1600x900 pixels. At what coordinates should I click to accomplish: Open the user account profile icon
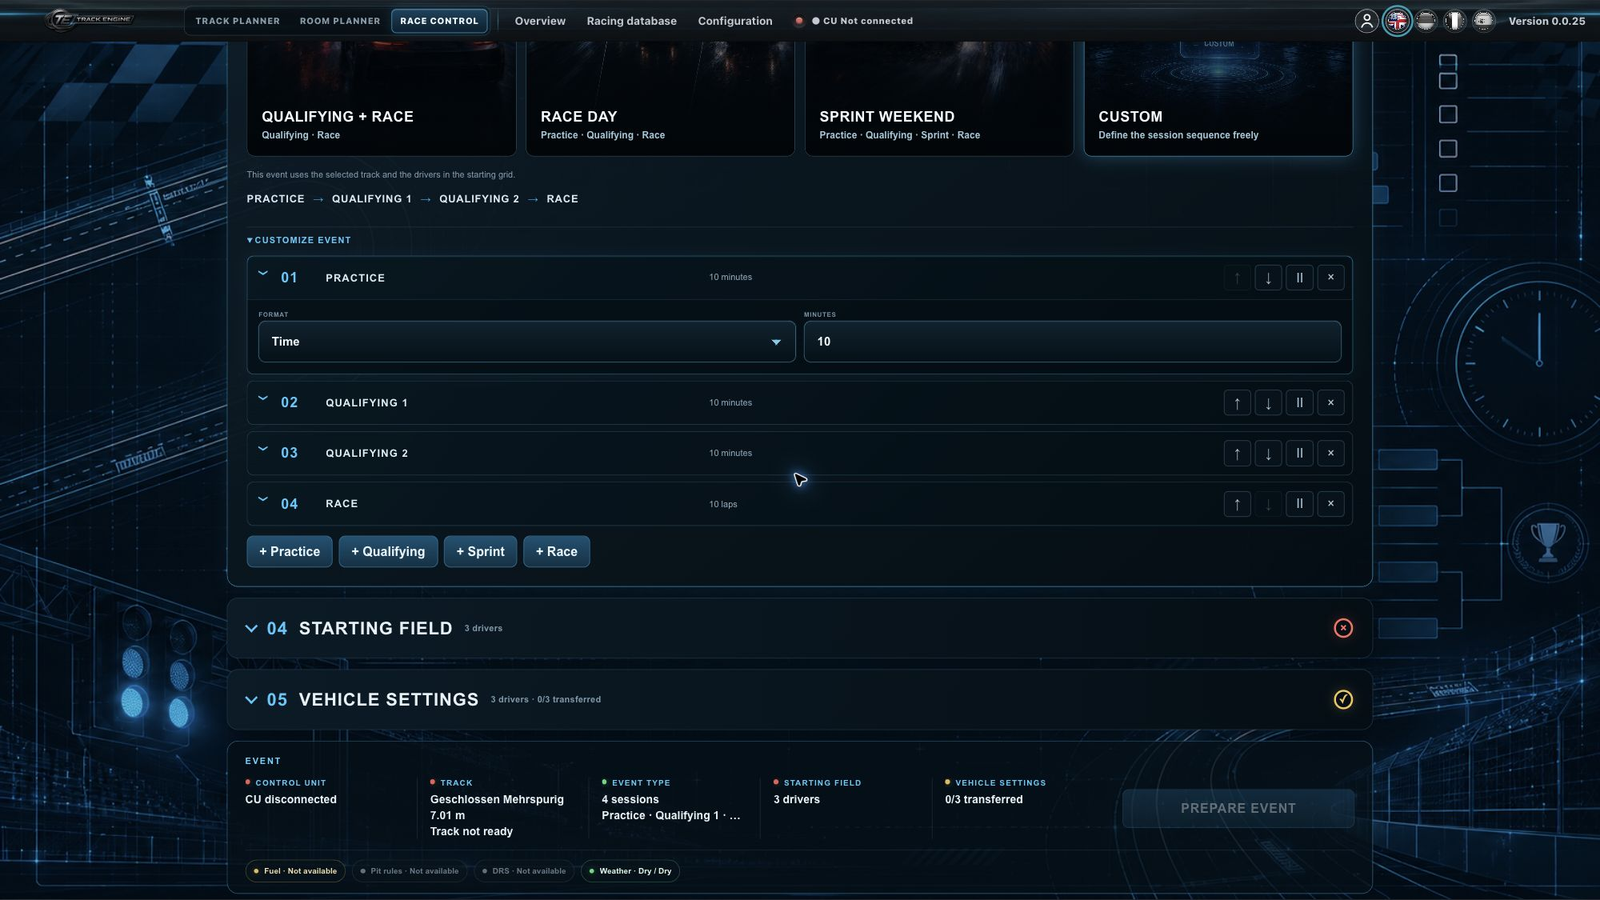click(1367, 21)
